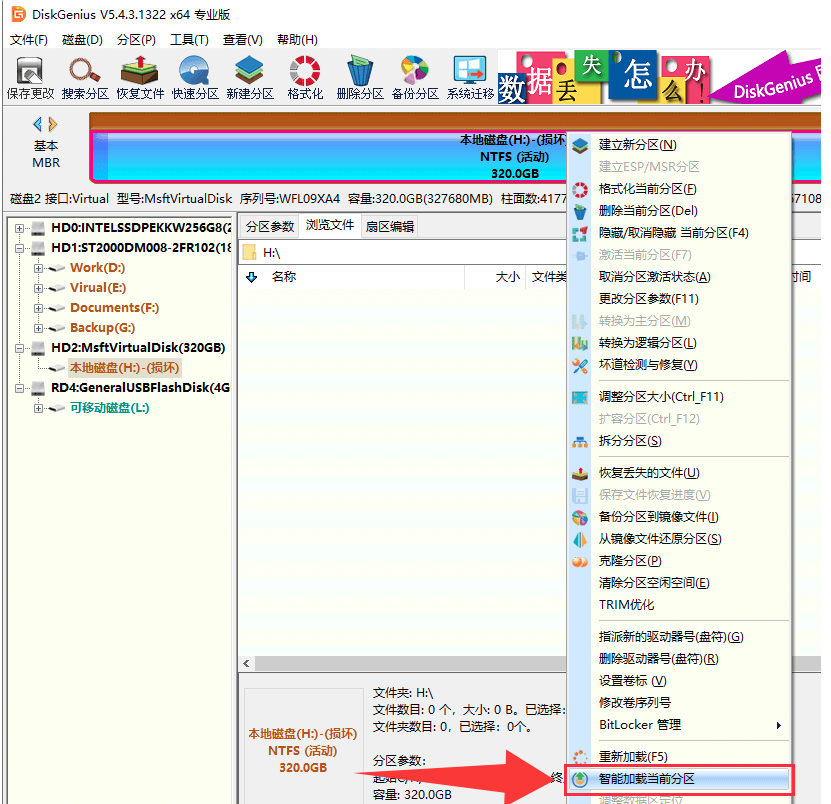The width and height of the screenshot is (831, 804).
Task: Click the 新建分区 toolbar icon
Action: click(x=250, y=78)
